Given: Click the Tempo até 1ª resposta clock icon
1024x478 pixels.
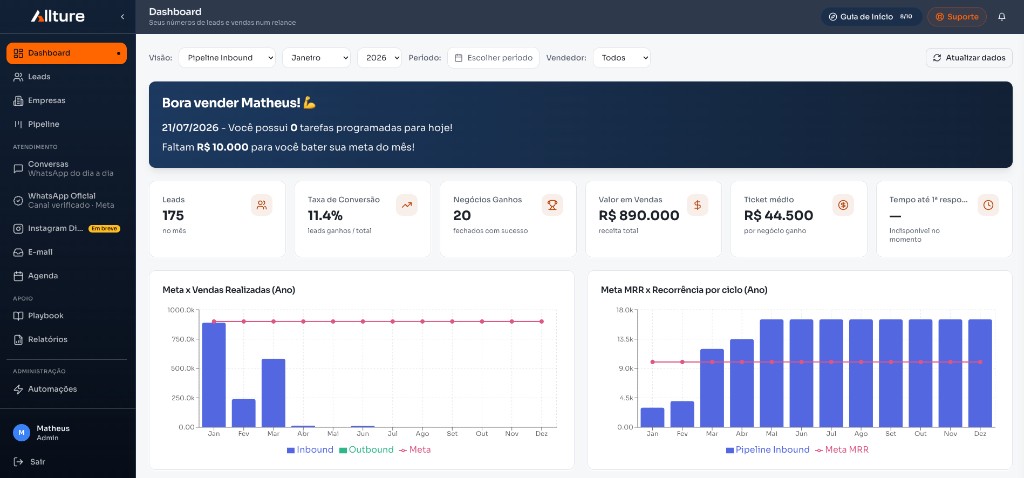Looking at the screenshot, I should (988, 205).
